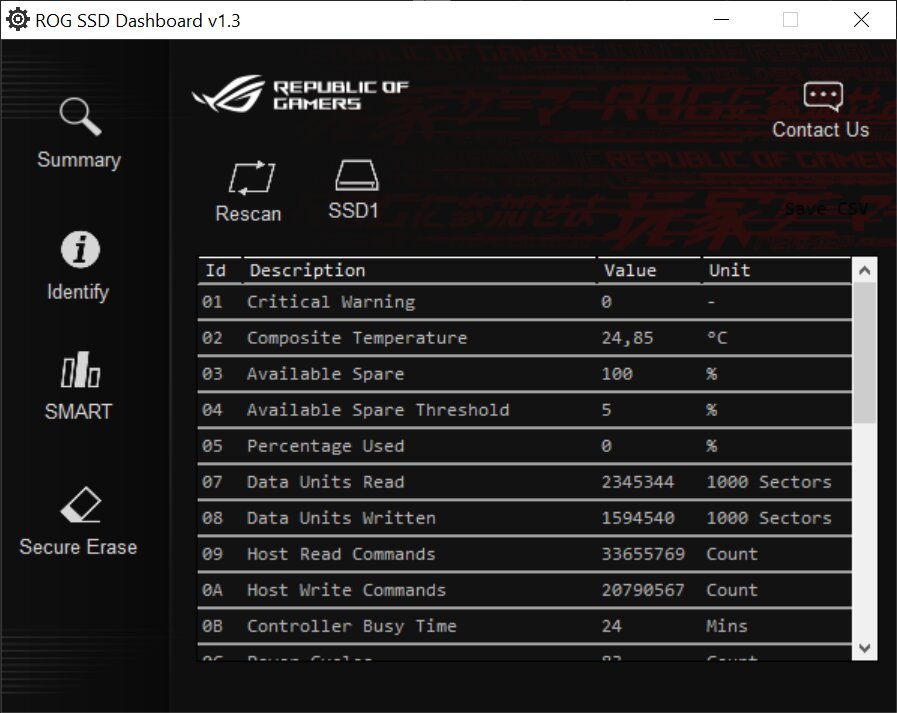Close the ROG SSD Dashboard window
This screenshot has height=713, width=897.
[861, 20]
